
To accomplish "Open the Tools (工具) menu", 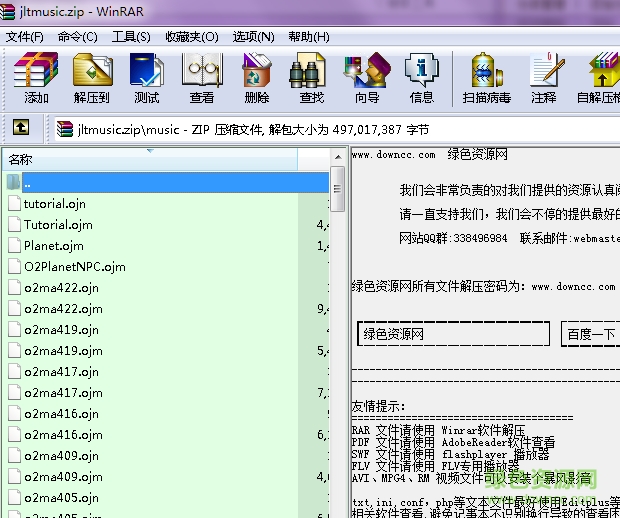I will [x=131, y=37].
